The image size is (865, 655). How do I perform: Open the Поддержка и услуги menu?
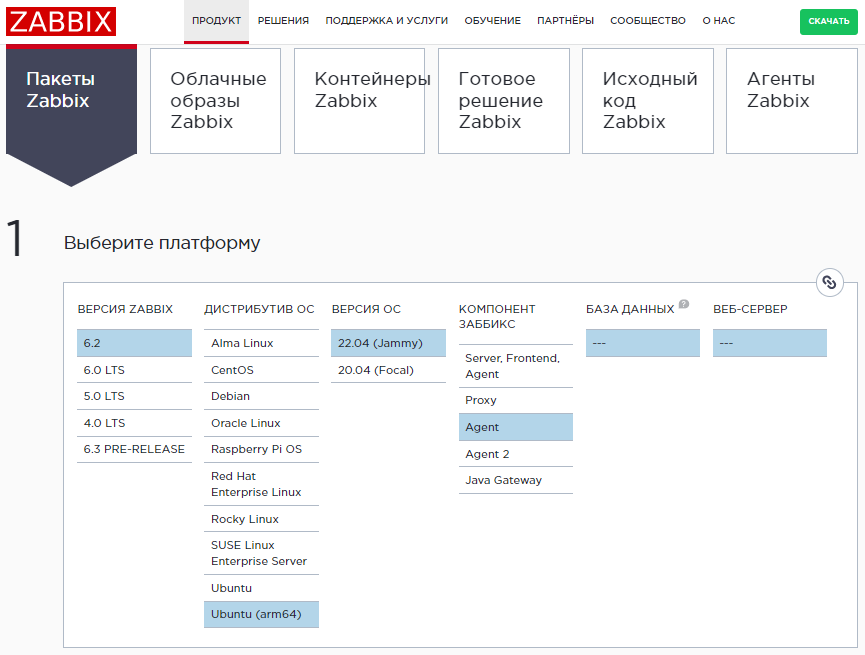tap(386, 20)
